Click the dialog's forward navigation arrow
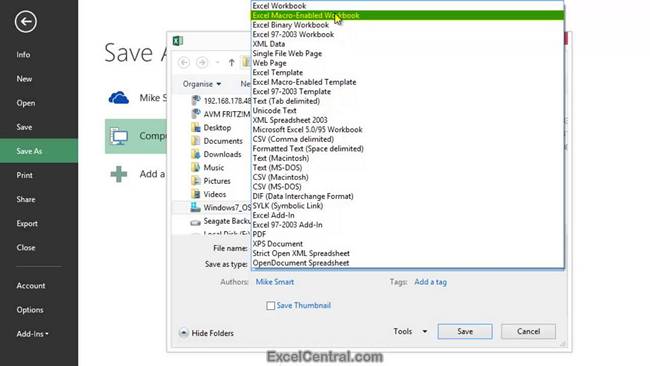 pos(202,63)
